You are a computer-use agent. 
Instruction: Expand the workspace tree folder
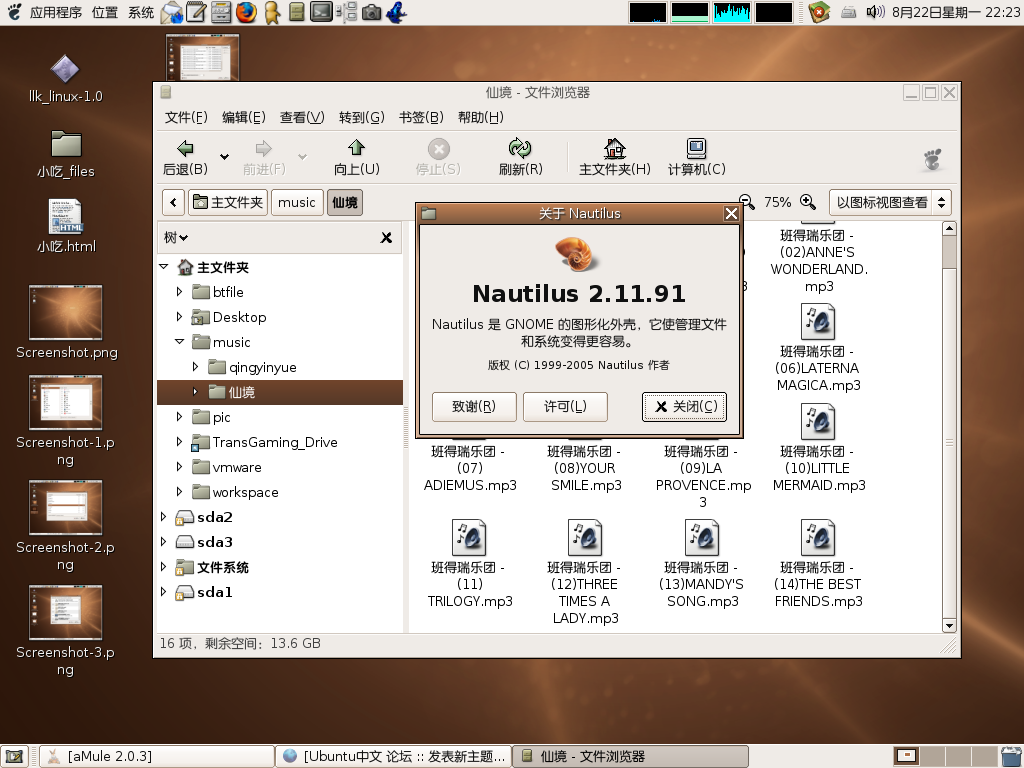pos(180,492)
